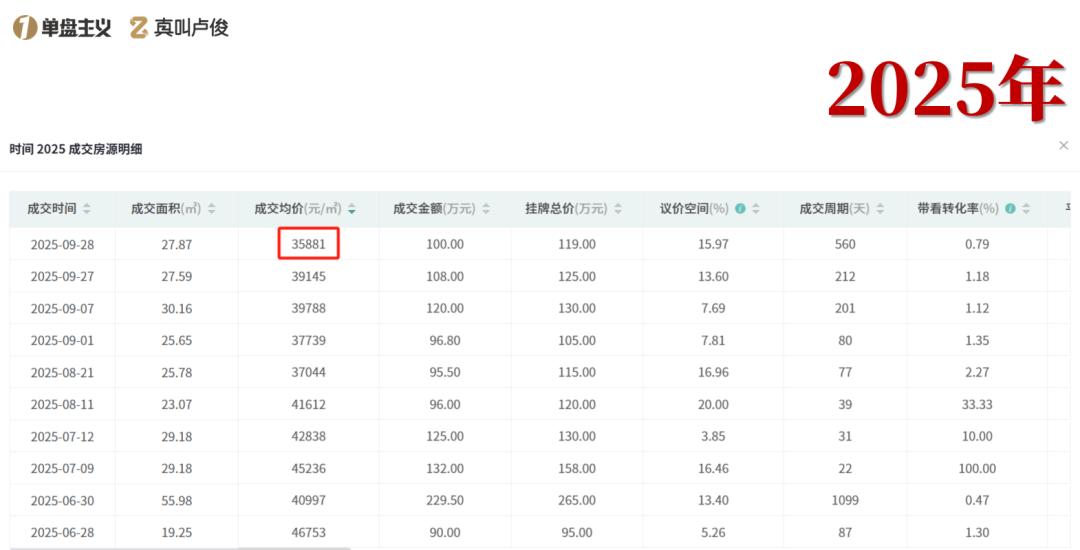The height and width of the screenshot is (550, 1080).
Task: Click the 45236 average price cell
Action: click(x=309, y=469)
